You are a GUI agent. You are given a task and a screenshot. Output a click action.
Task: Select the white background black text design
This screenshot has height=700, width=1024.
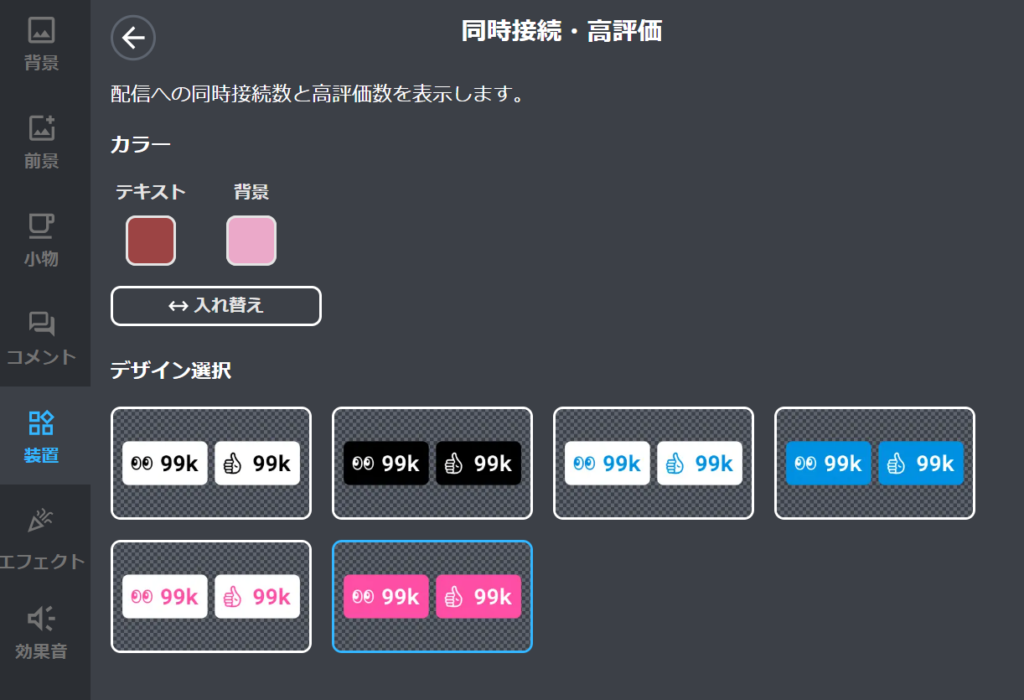pos(211,463)
